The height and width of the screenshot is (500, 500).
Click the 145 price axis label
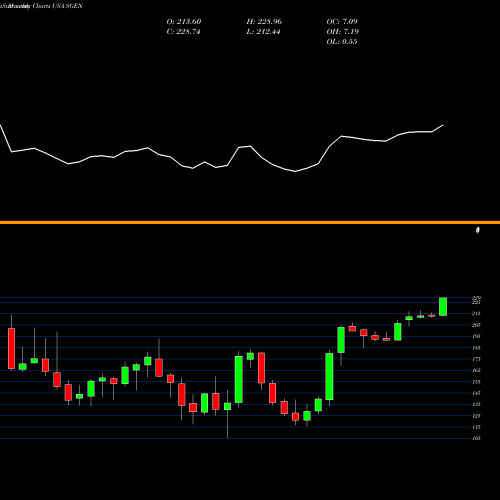click(477, 393)
